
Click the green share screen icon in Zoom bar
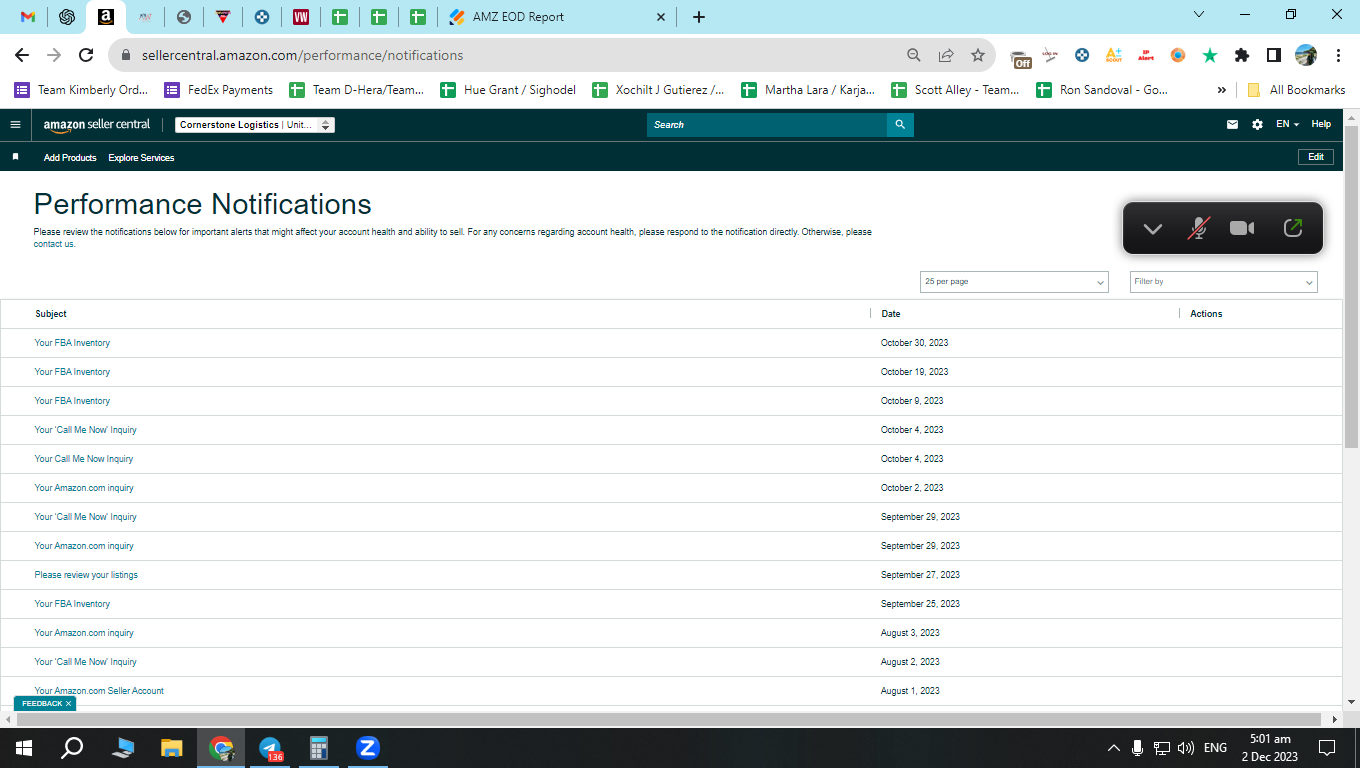click(1293, 228)
